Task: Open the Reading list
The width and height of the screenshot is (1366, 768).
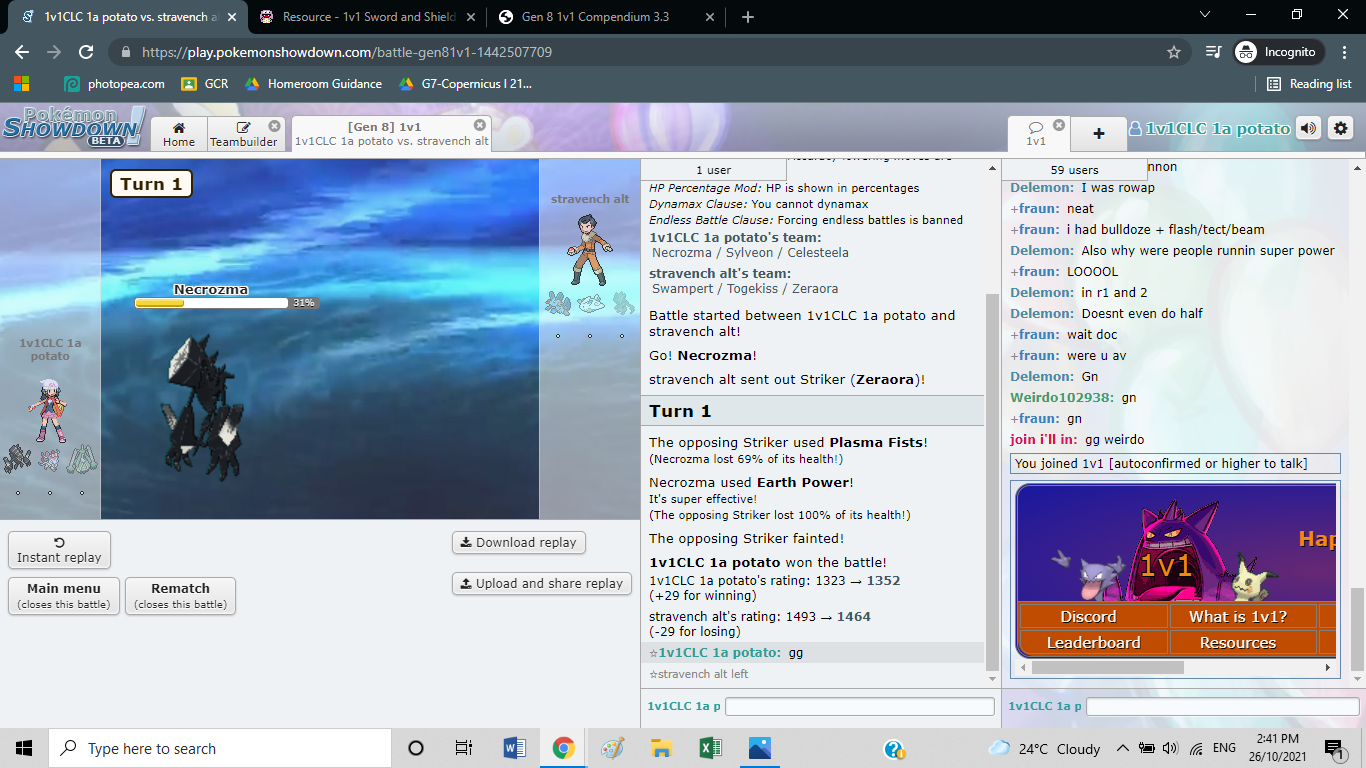Action: [1309, 84]
